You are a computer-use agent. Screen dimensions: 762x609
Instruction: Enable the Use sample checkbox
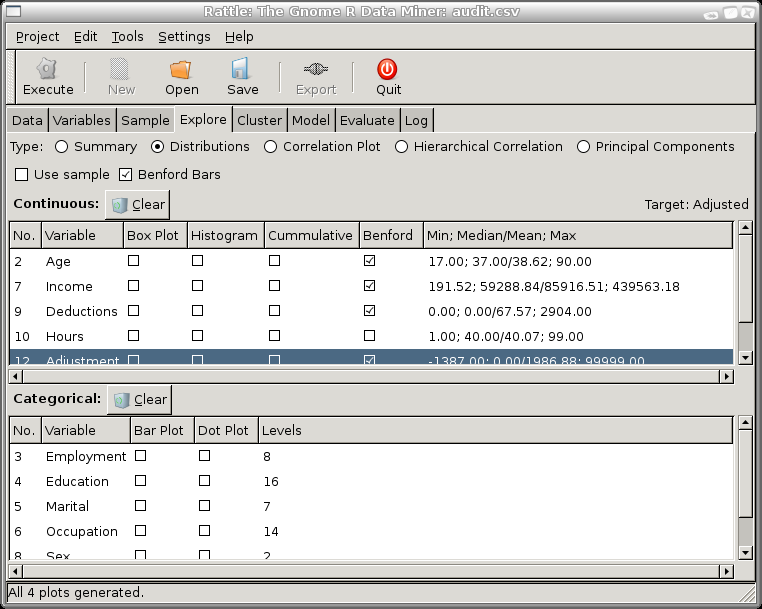[x=21, y=174]
